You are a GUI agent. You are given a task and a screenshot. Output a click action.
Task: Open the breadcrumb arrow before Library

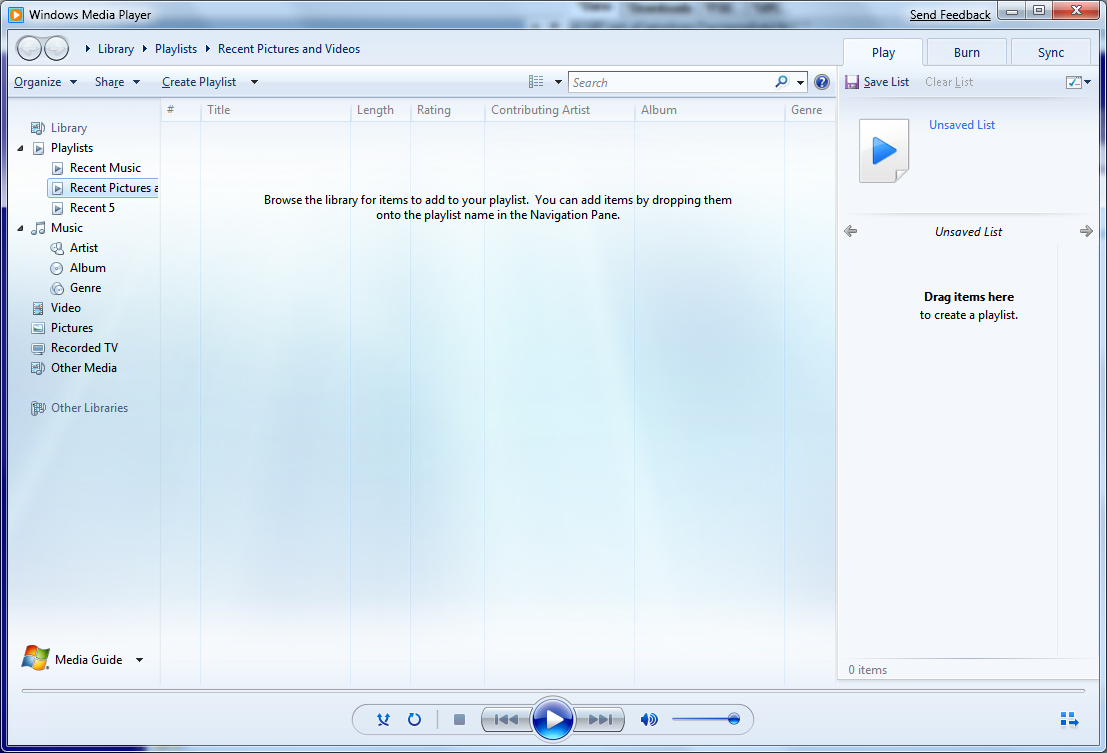coord(88,49)
